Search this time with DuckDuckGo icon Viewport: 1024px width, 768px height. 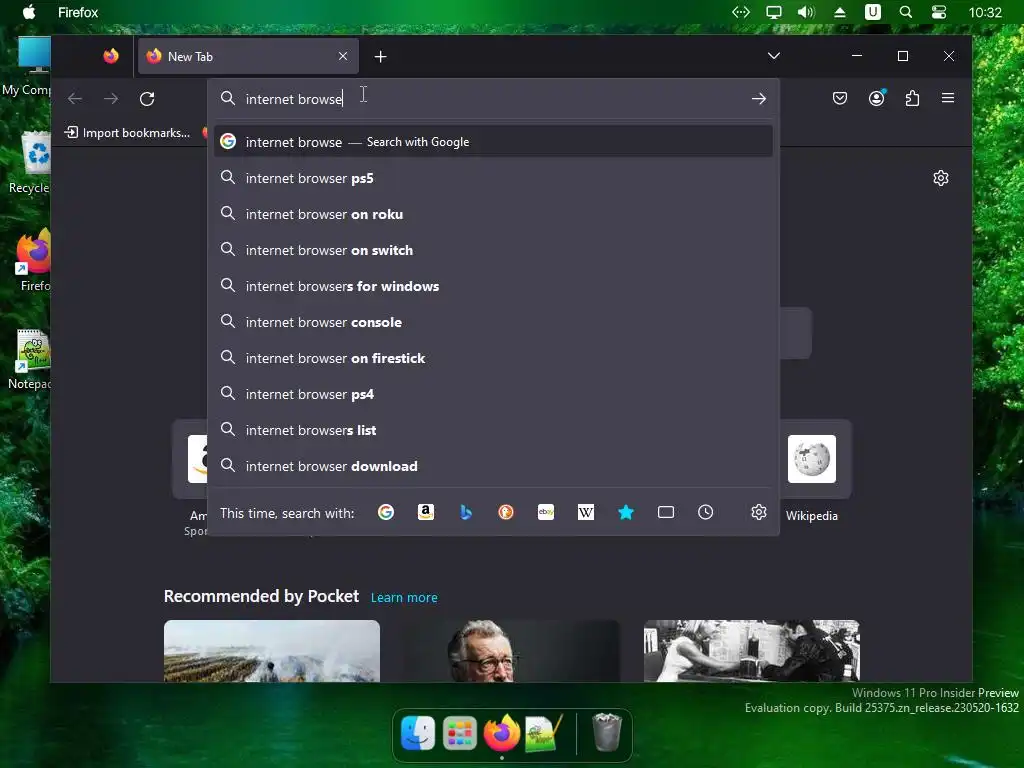(x=505, y=512)
